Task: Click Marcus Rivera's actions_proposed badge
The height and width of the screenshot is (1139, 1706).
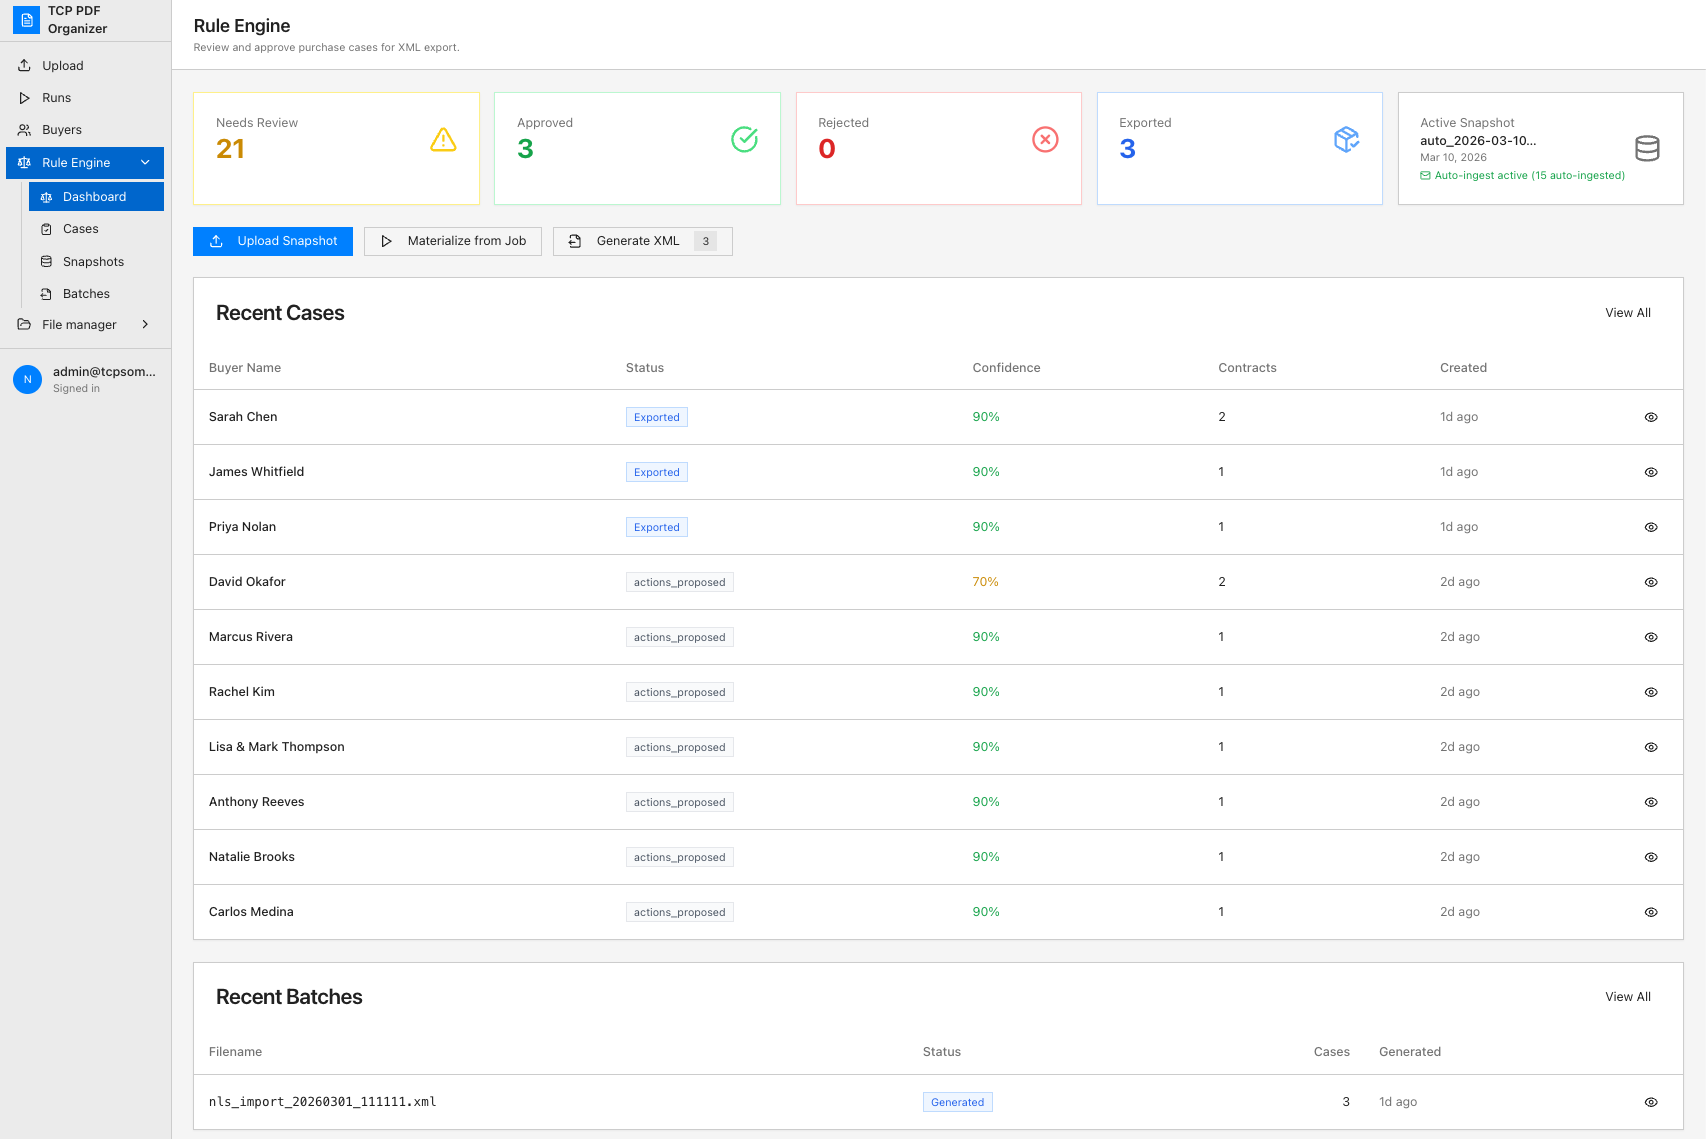Action: point(680,638)
